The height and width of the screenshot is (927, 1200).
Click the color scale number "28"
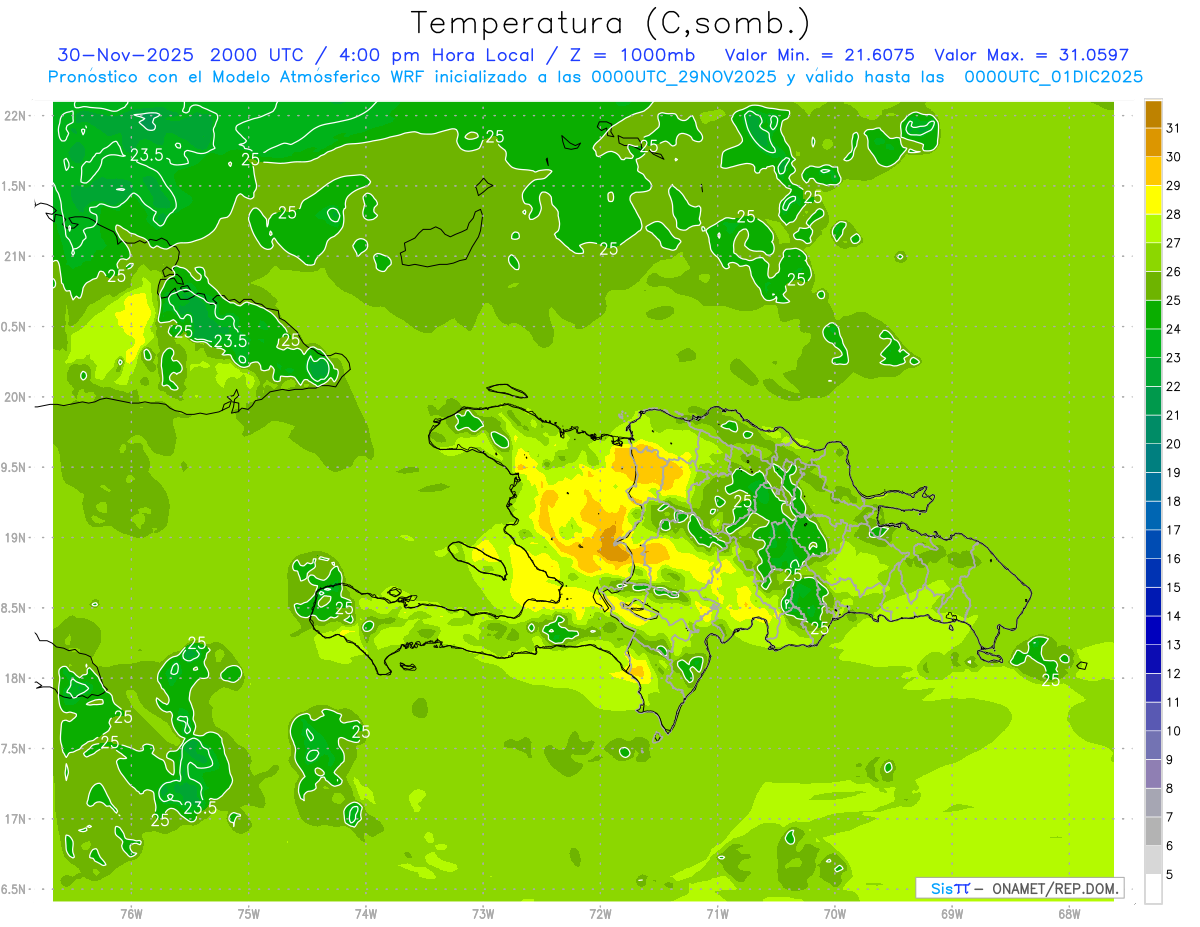1173,214
